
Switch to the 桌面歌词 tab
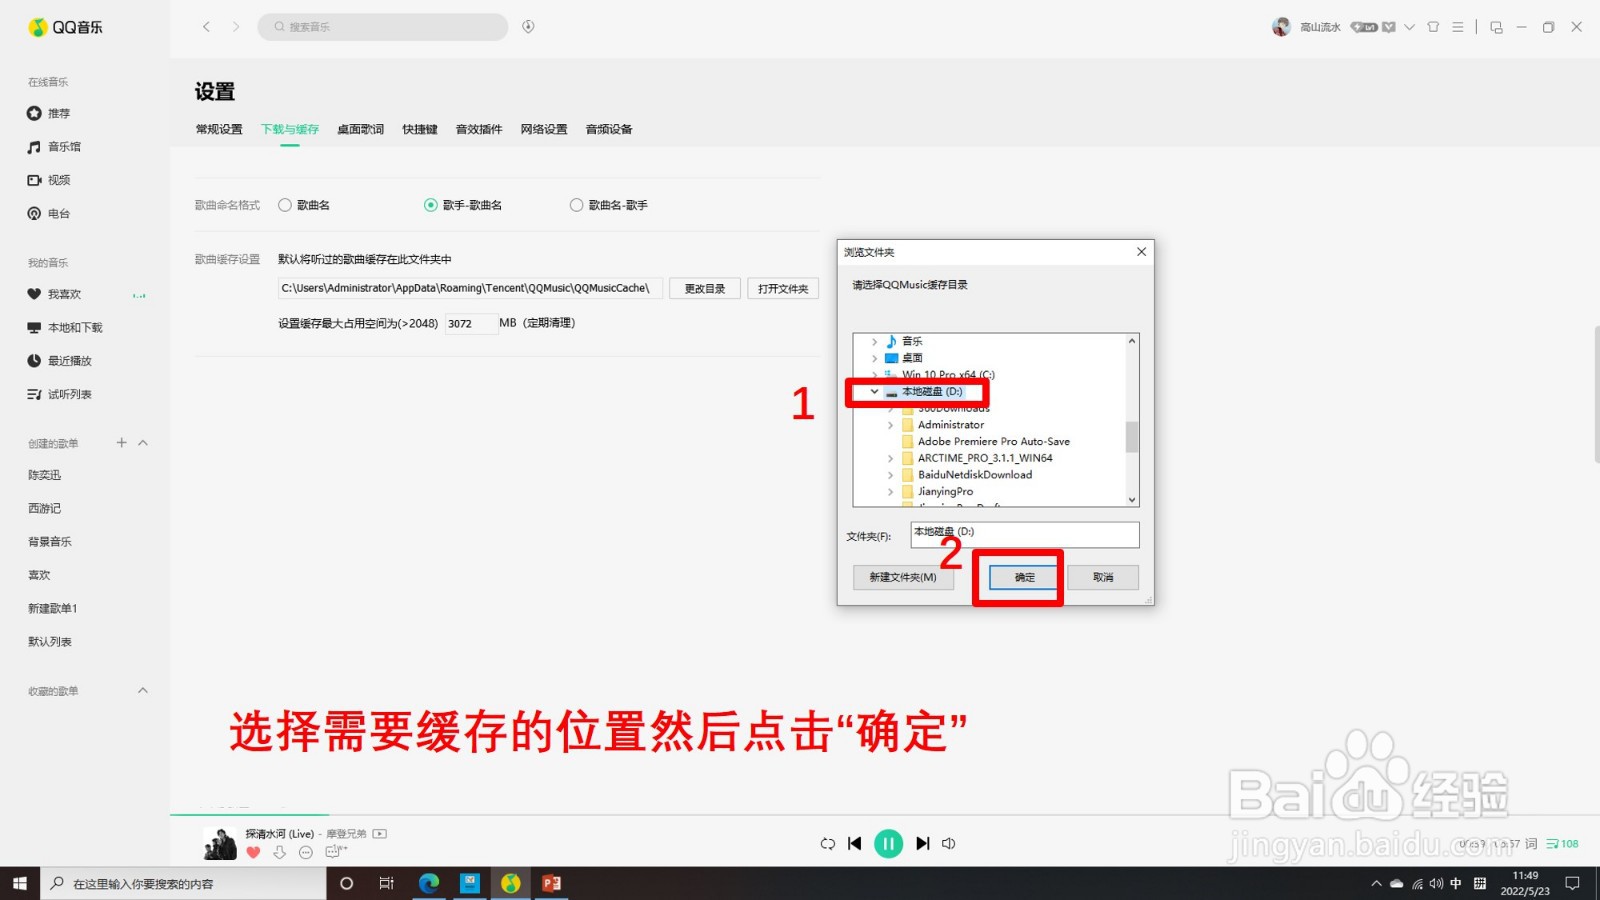(361, 129)
